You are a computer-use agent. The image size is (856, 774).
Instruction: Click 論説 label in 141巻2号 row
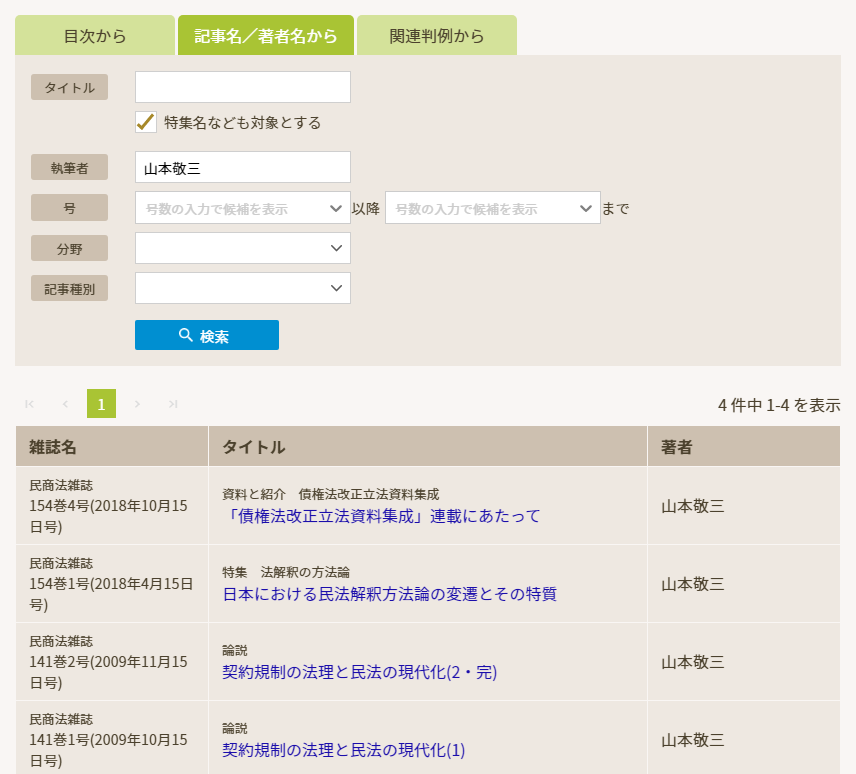coord(235,650)
